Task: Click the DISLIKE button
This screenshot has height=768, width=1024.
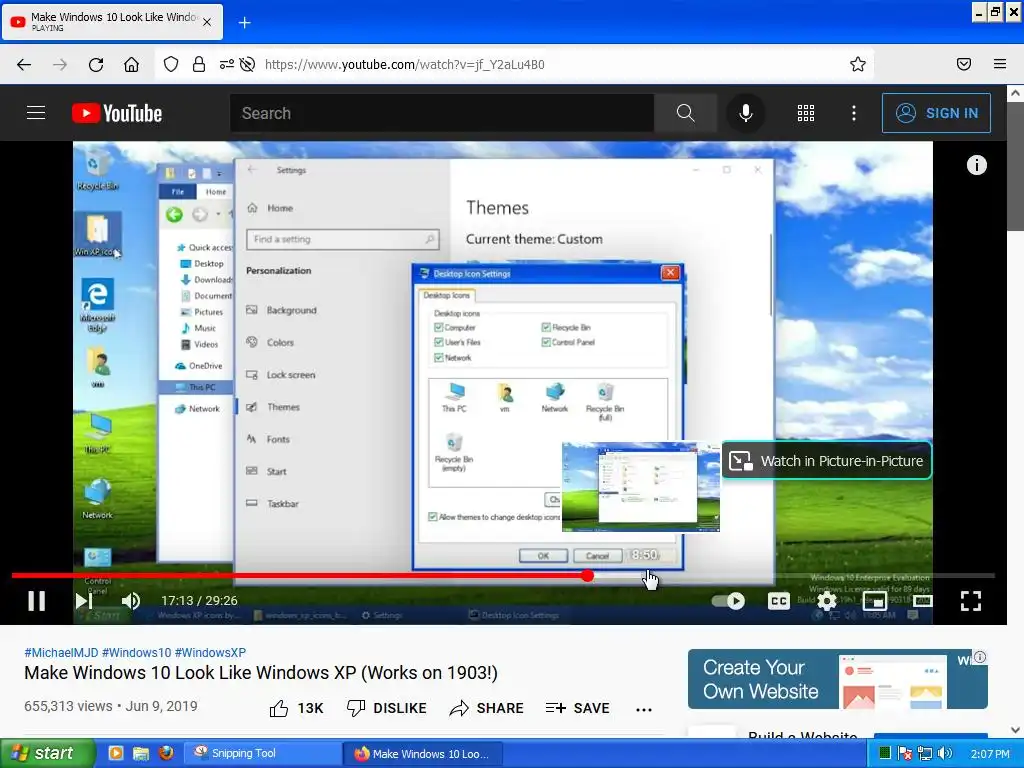Action: [386, 708]
